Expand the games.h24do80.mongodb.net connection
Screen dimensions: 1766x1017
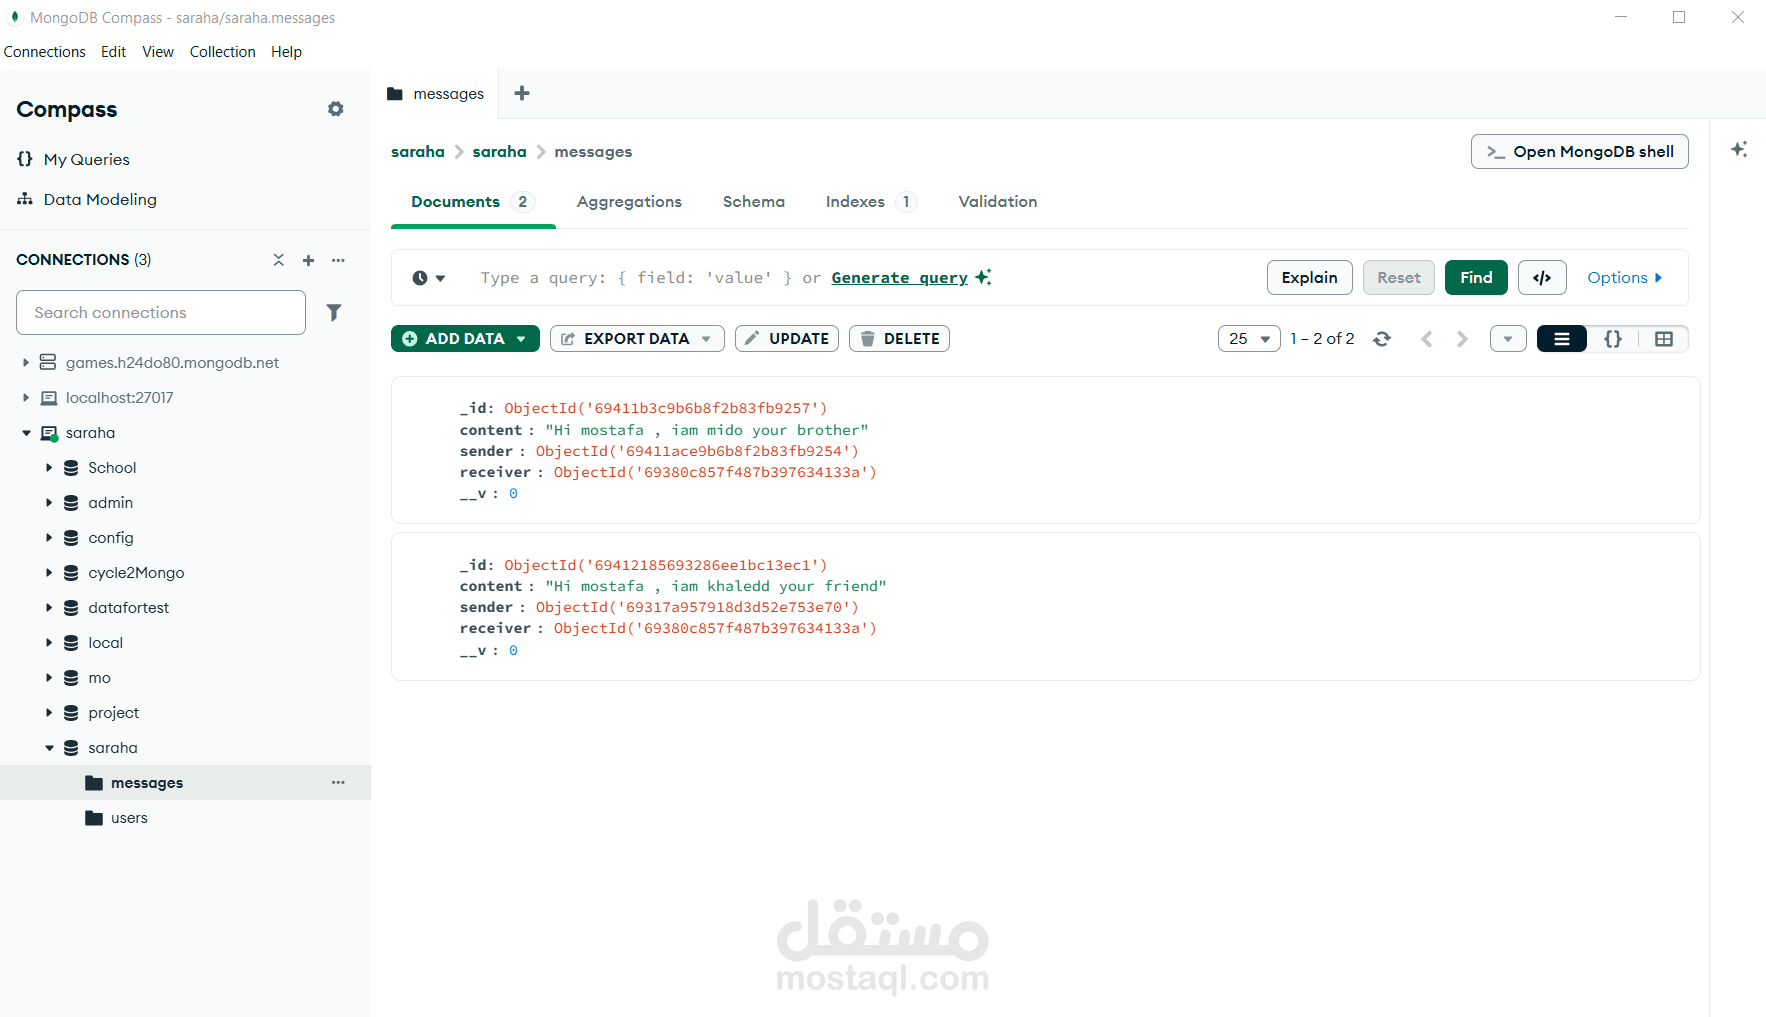(26, 363)
